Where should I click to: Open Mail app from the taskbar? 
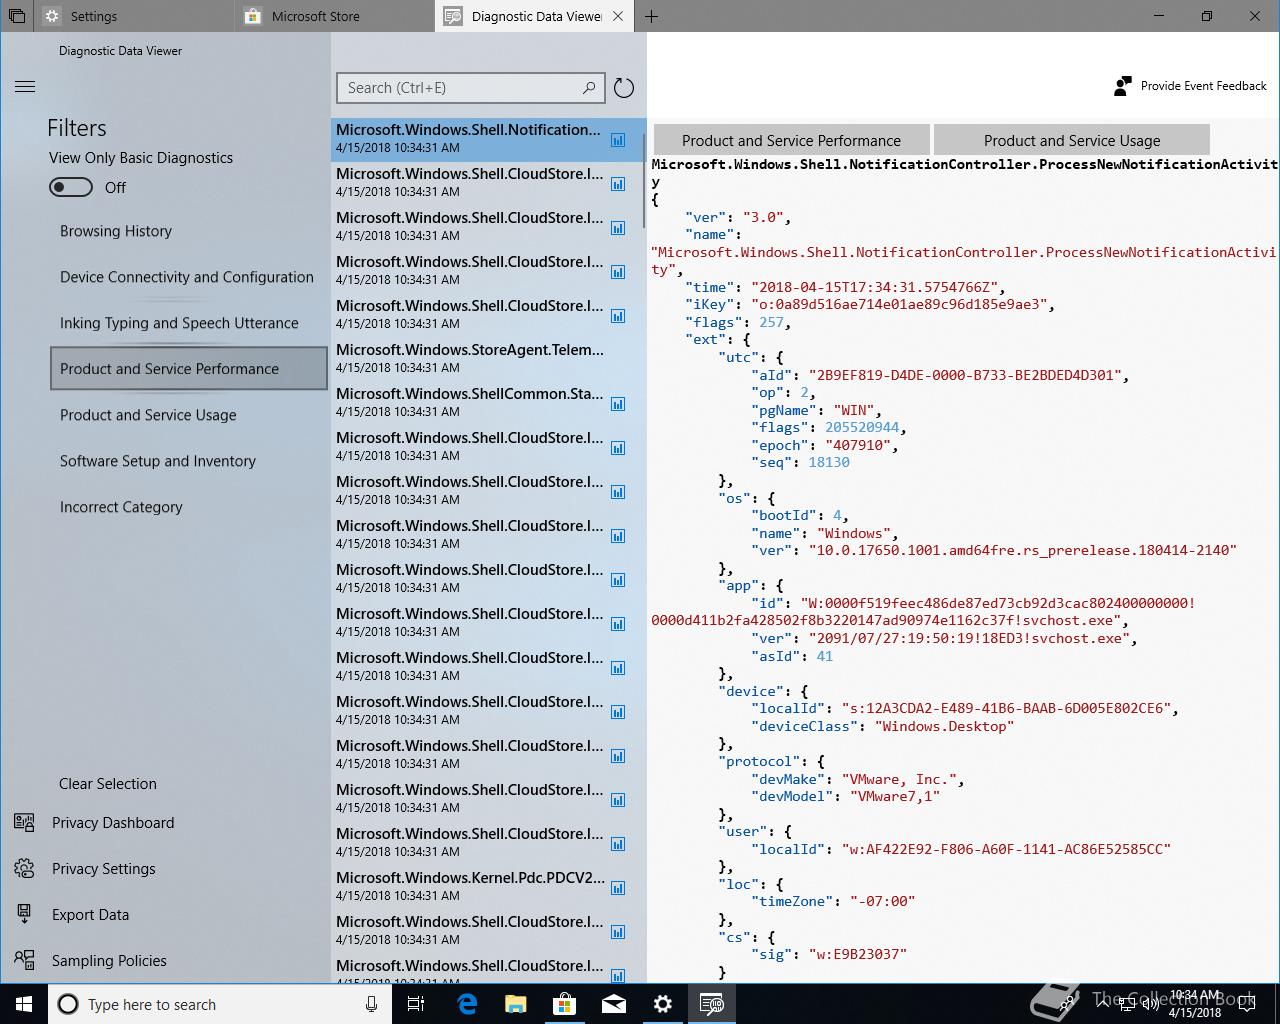614,1004
